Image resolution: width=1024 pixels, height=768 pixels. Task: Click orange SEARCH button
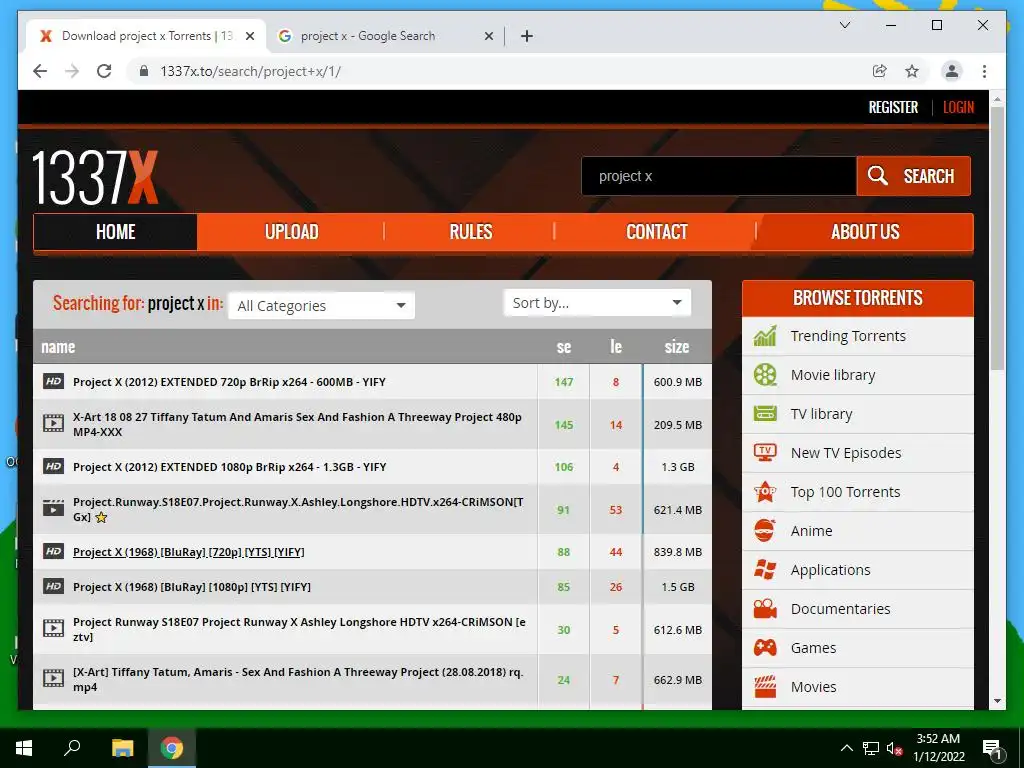tap(914, 176)
